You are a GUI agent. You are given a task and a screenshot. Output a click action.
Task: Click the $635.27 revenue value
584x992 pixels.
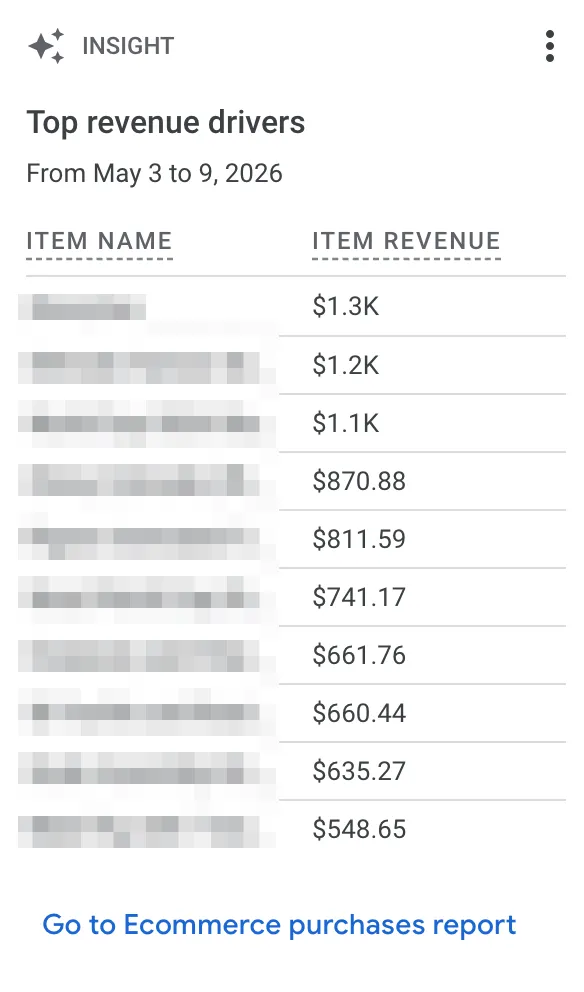tap(359, 771)
